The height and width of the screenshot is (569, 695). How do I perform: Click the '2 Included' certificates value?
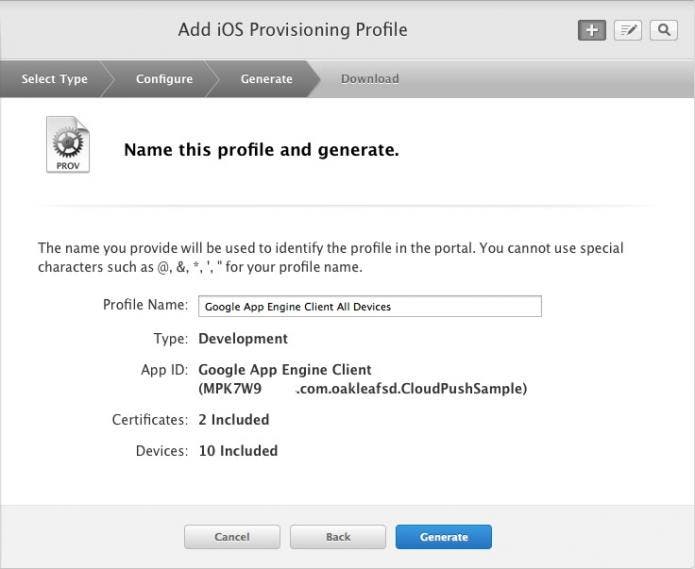point(234,419)
